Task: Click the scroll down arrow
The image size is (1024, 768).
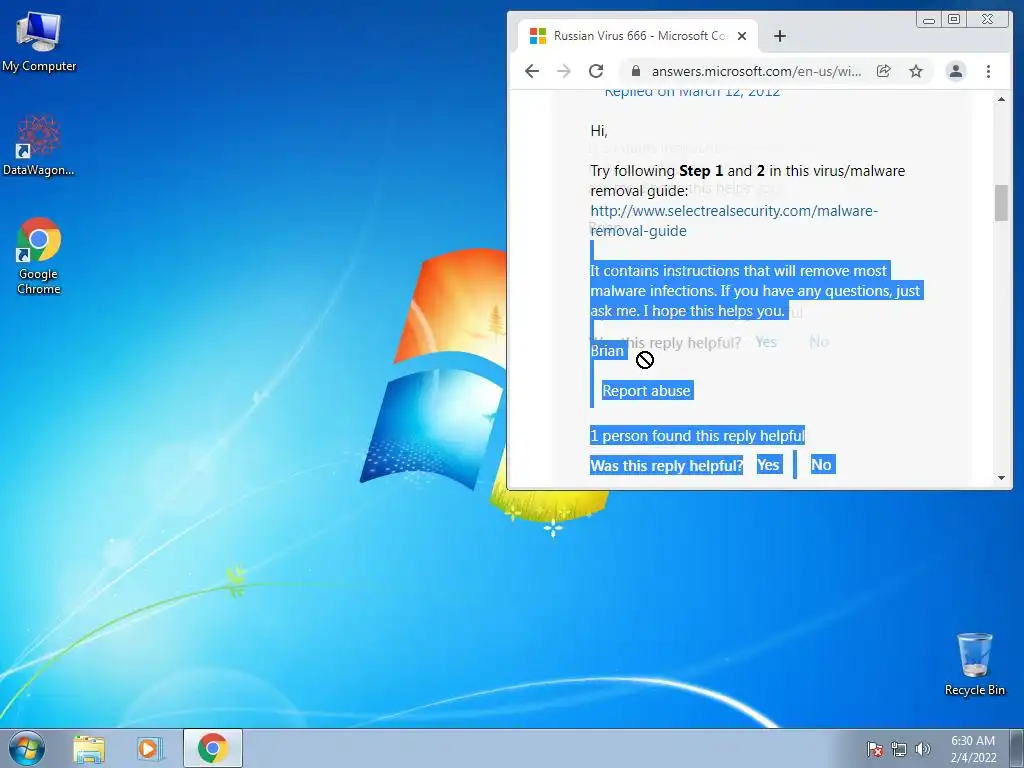Action: pos(1001,478)
